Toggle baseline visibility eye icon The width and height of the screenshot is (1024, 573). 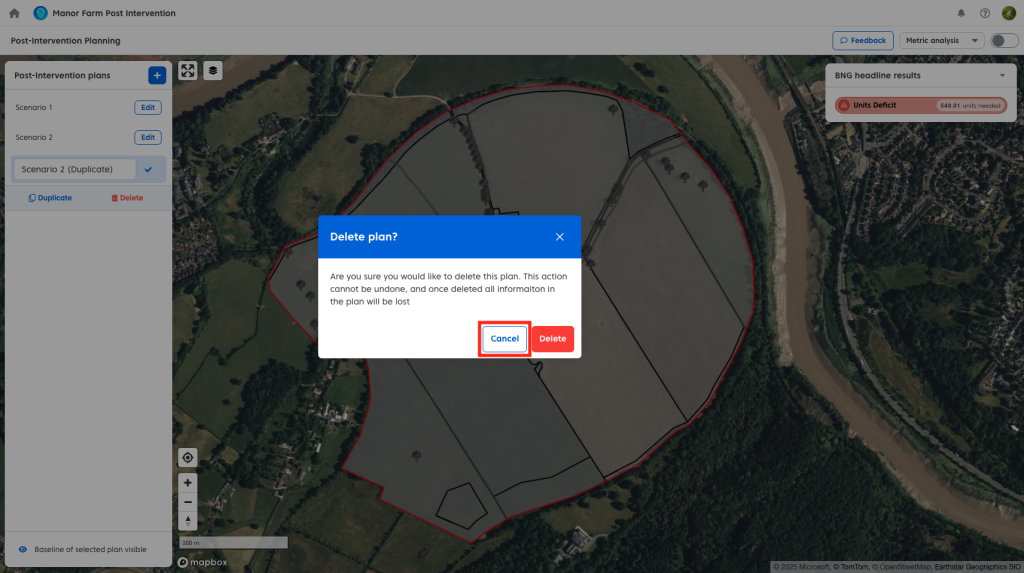22,549
